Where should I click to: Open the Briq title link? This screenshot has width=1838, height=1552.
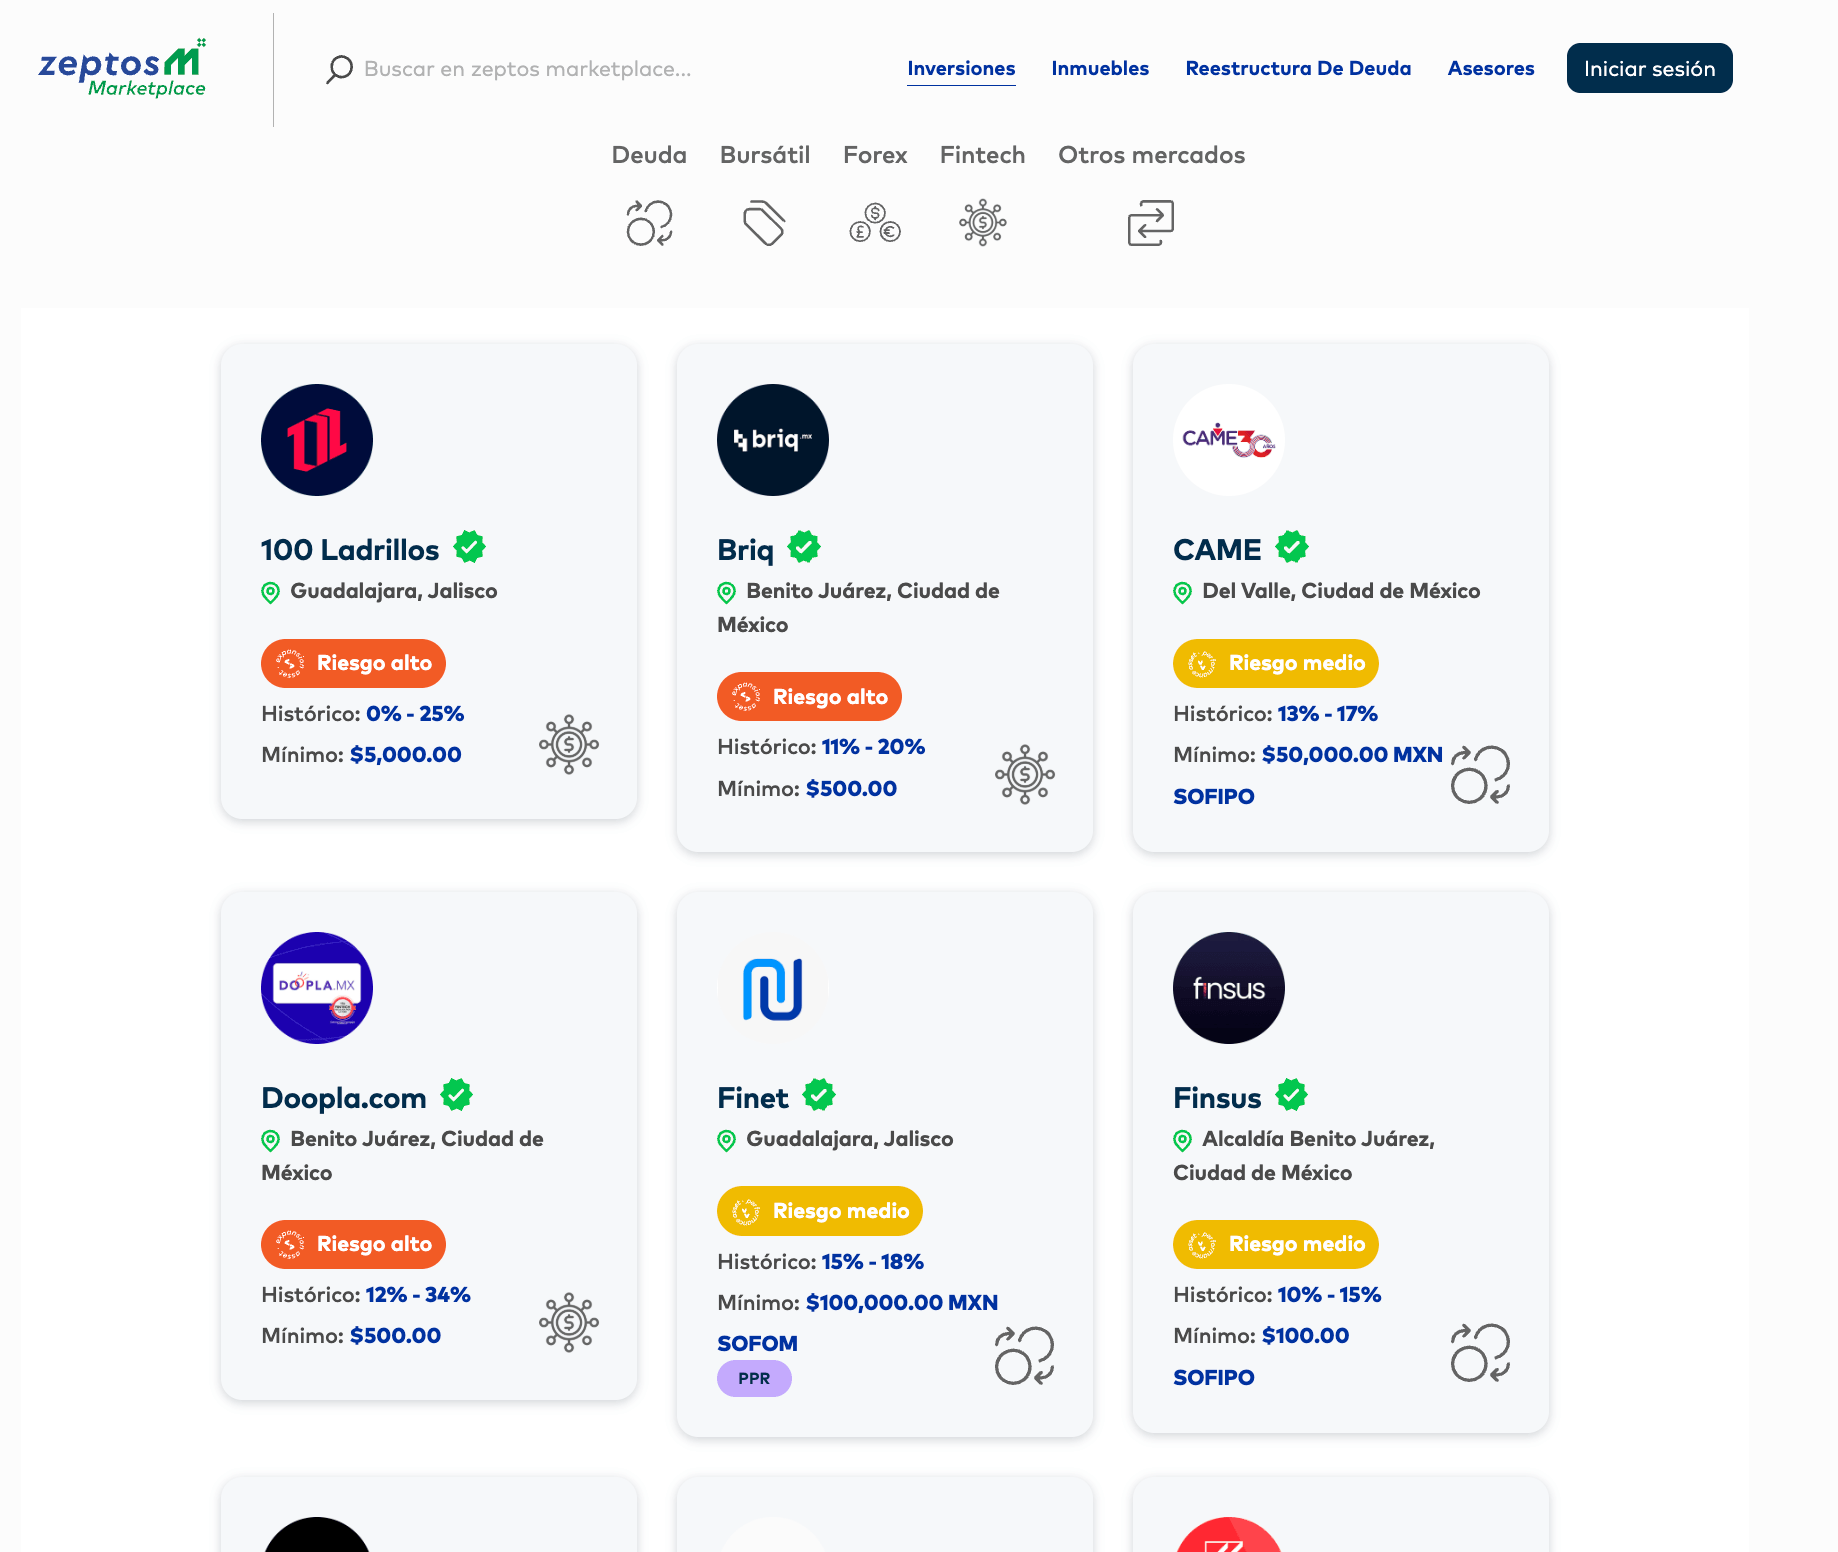[x=745, y=549]
